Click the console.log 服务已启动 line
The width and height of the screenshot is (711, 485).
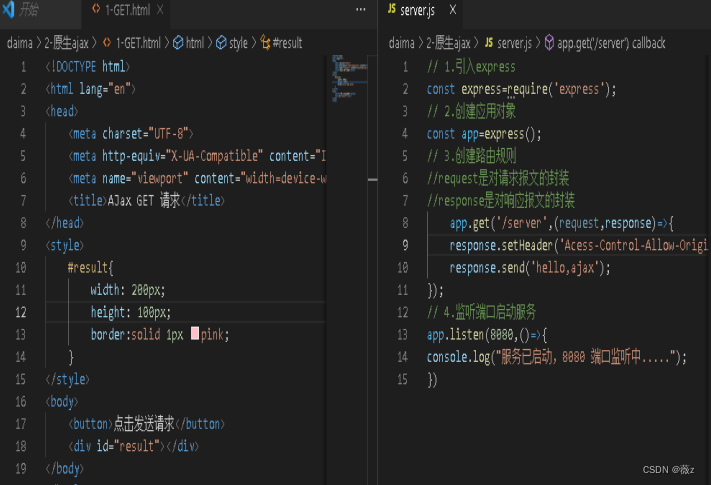click(556, 357)
